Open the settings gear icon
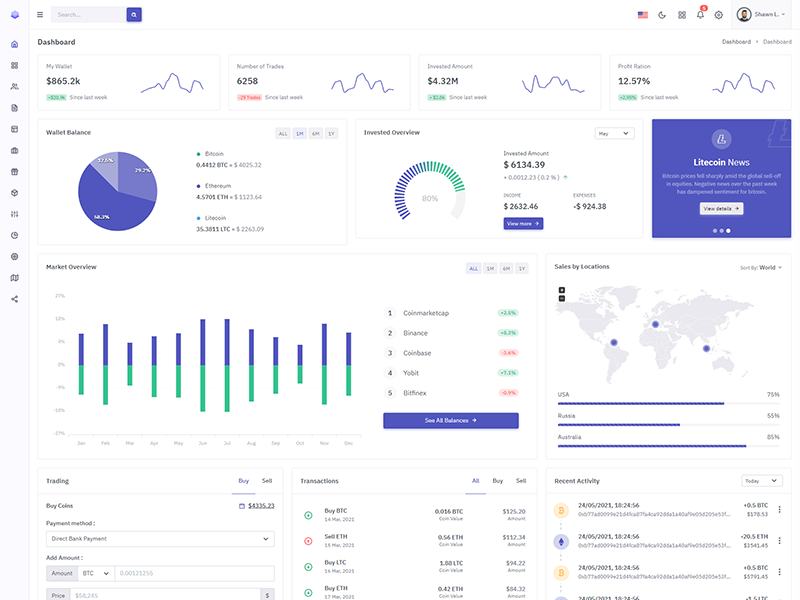The image size is (800, 600). 718,15
